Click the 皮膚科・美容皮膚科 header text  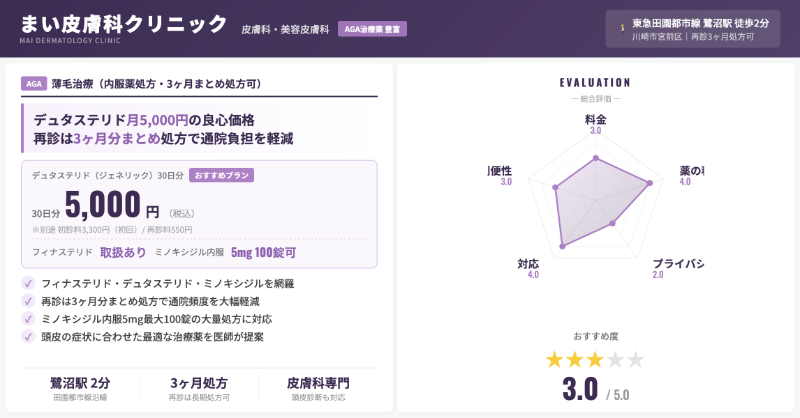click(285, 30)
